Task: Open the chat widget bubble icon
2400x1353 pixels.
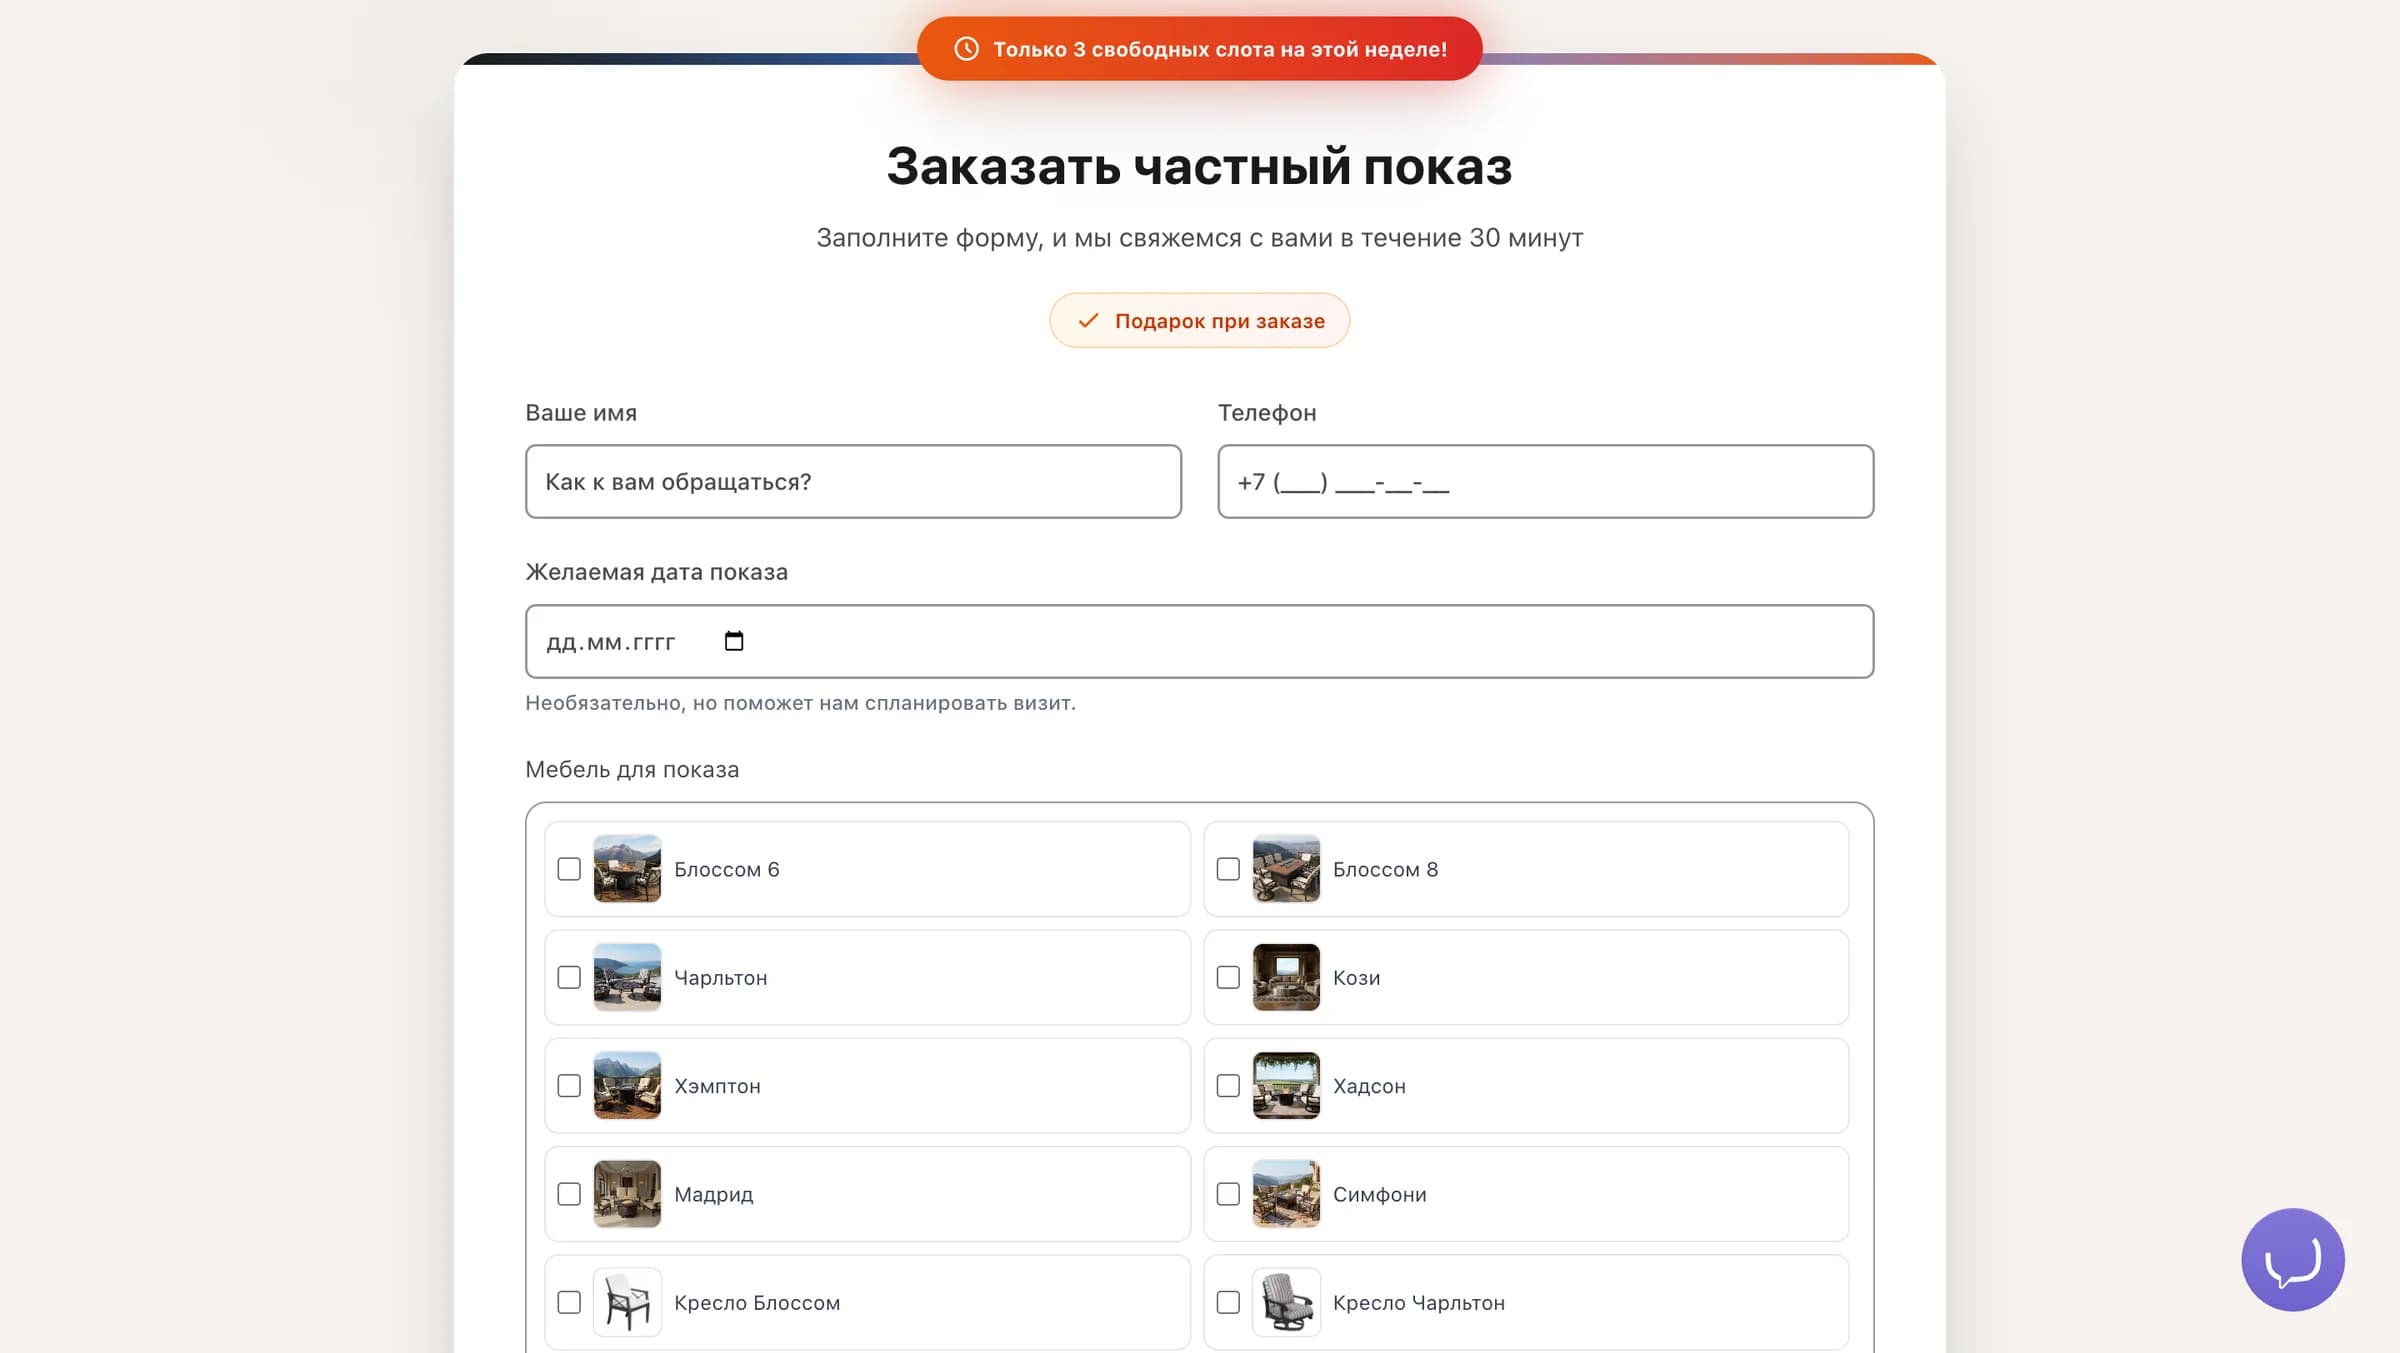Action: [2292, 1259]
